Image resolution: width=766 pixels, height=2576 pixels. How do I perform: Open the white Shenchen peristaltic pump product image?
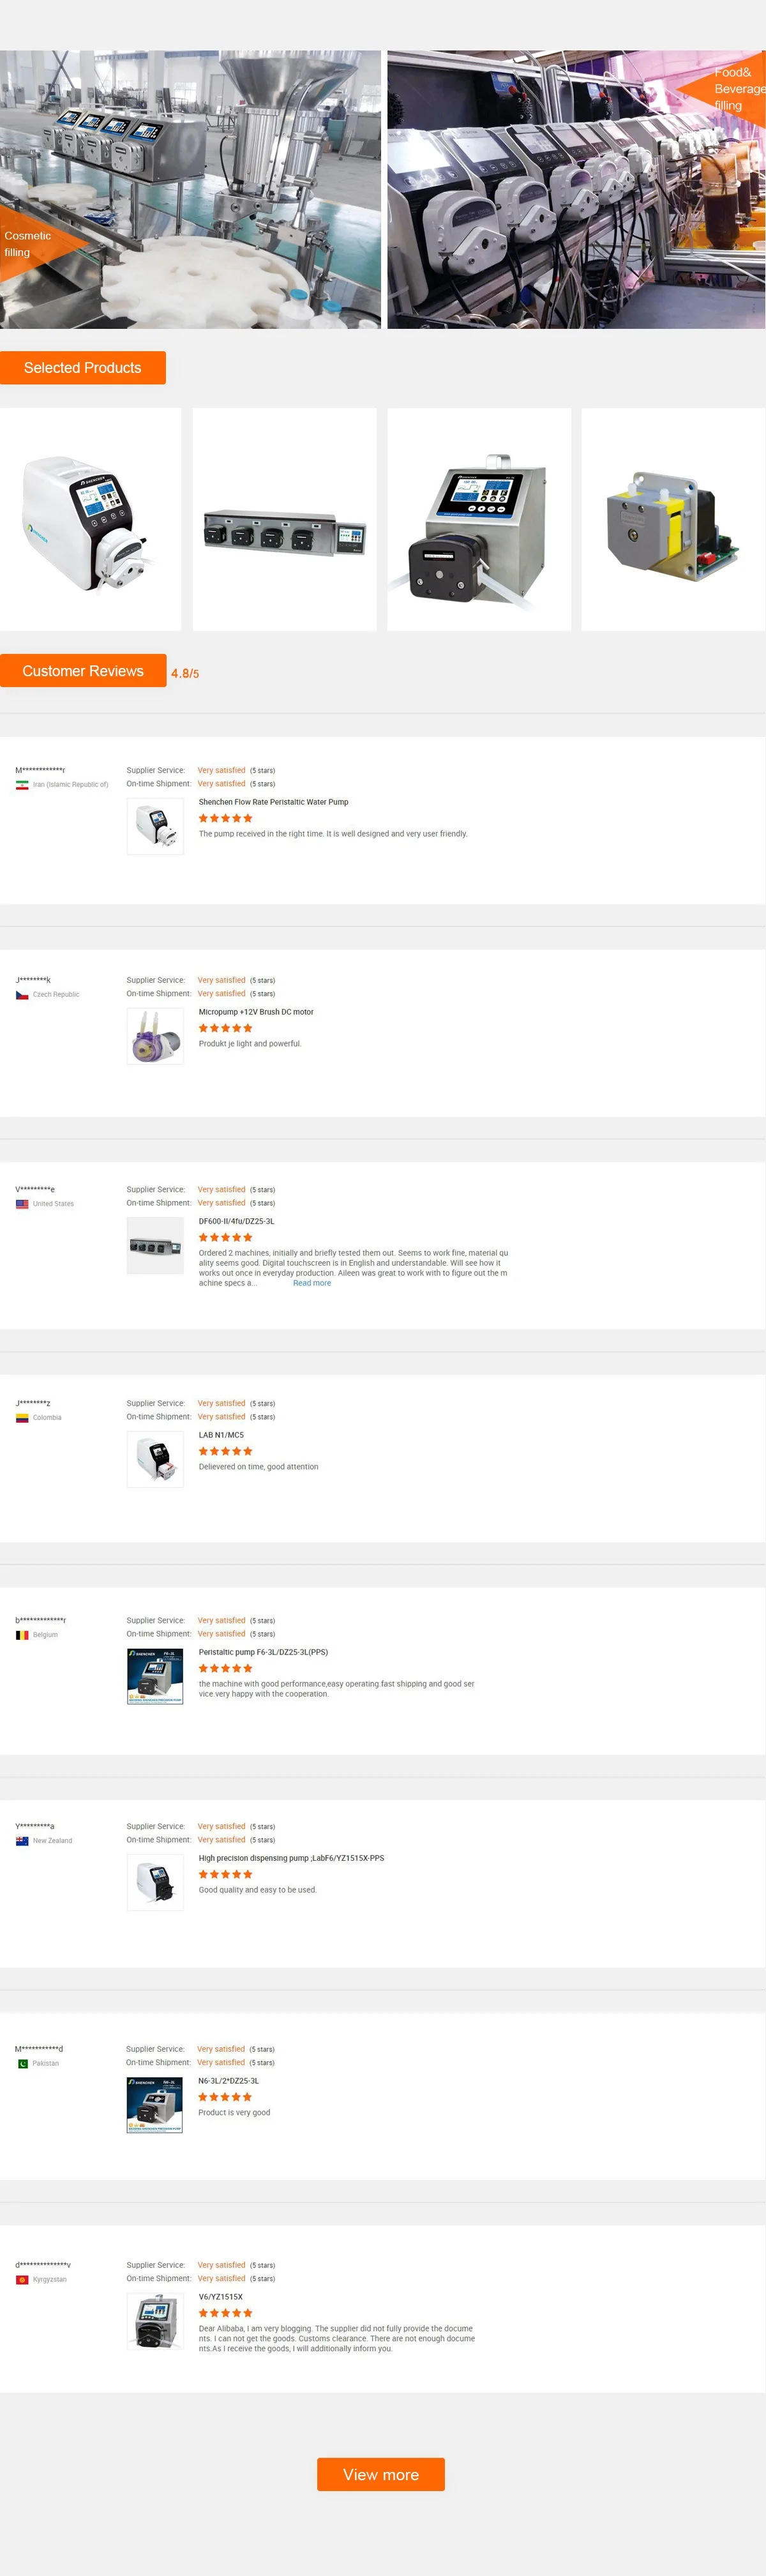click(90, 520)
